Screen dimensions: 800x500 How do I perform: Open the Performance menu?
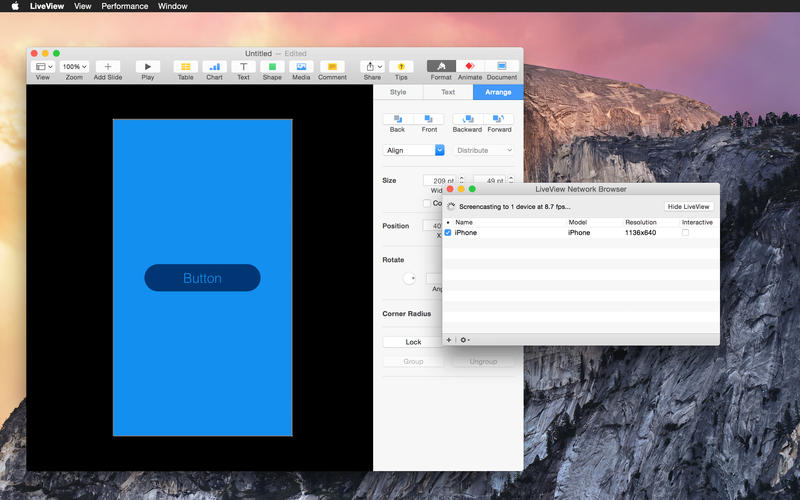point(125,6)
